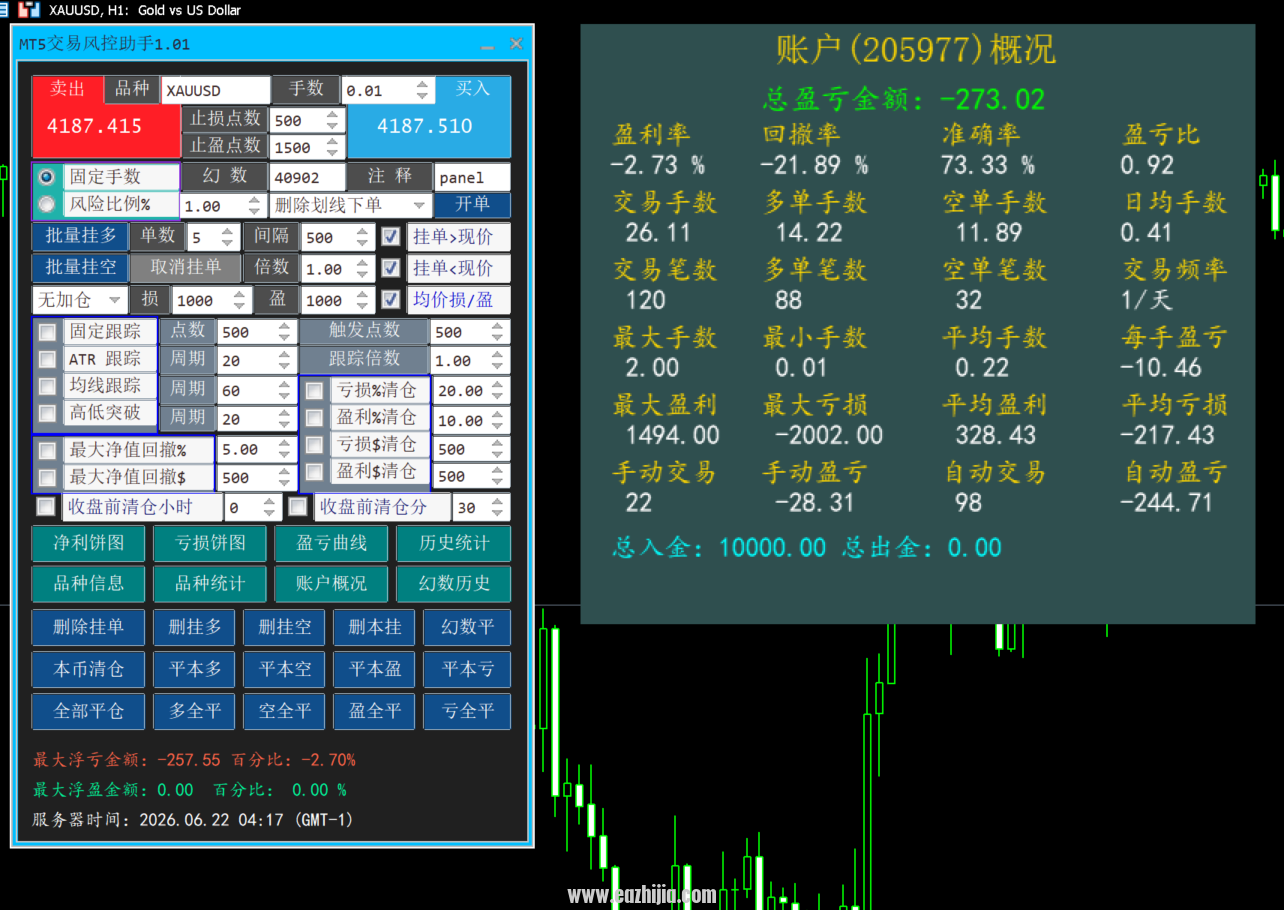This screenshot has height=910, width=1284.
Task: Adjust the 间隔 stepper value 500
Action: click(x=339, y=238)
